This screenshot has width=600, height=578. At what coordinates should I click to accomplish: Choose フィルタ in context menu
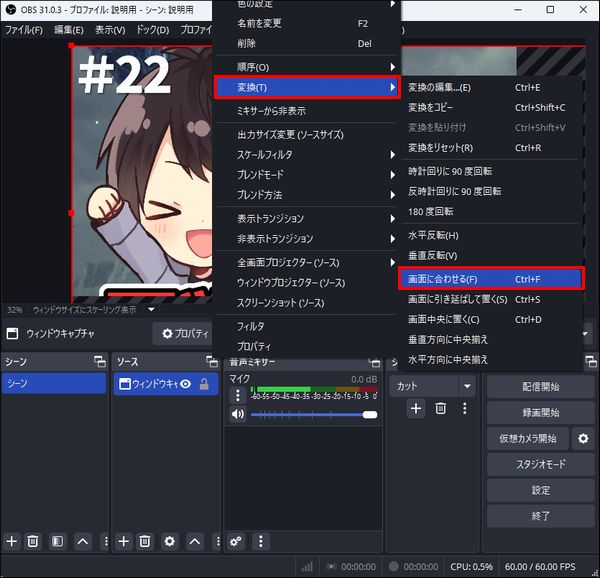(x=307, y=326)
